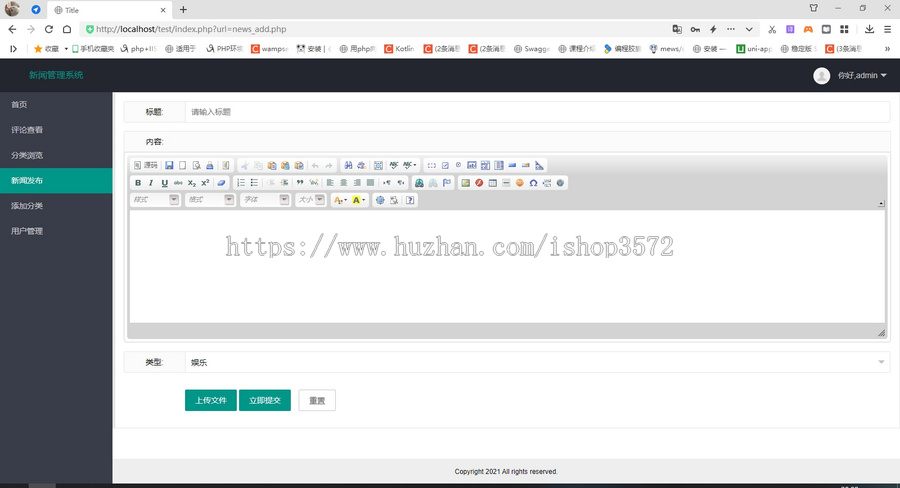The width and height of the screenshot is (900, 488).
Task: Center align text in editor
Action: click(x=344, y=183)
